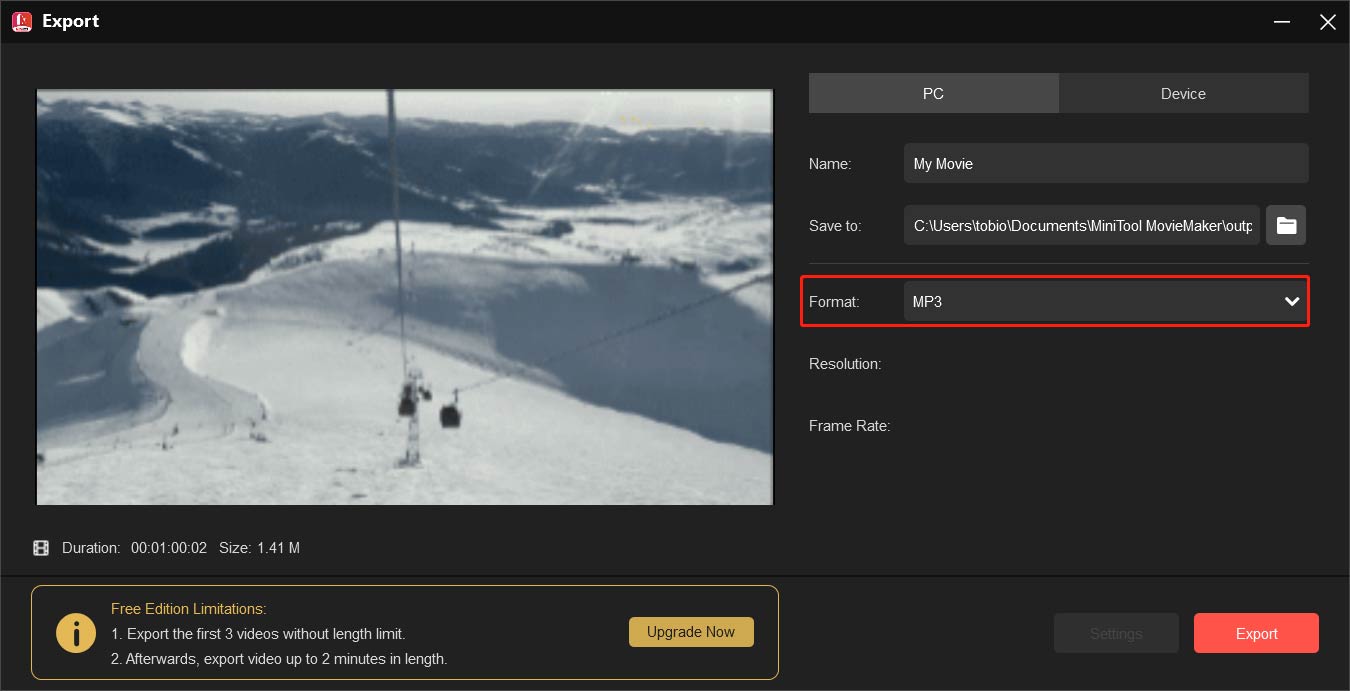Edit the Name field containing My Movie
The image size is (1350, 691).
click(x=1106, y=163)
